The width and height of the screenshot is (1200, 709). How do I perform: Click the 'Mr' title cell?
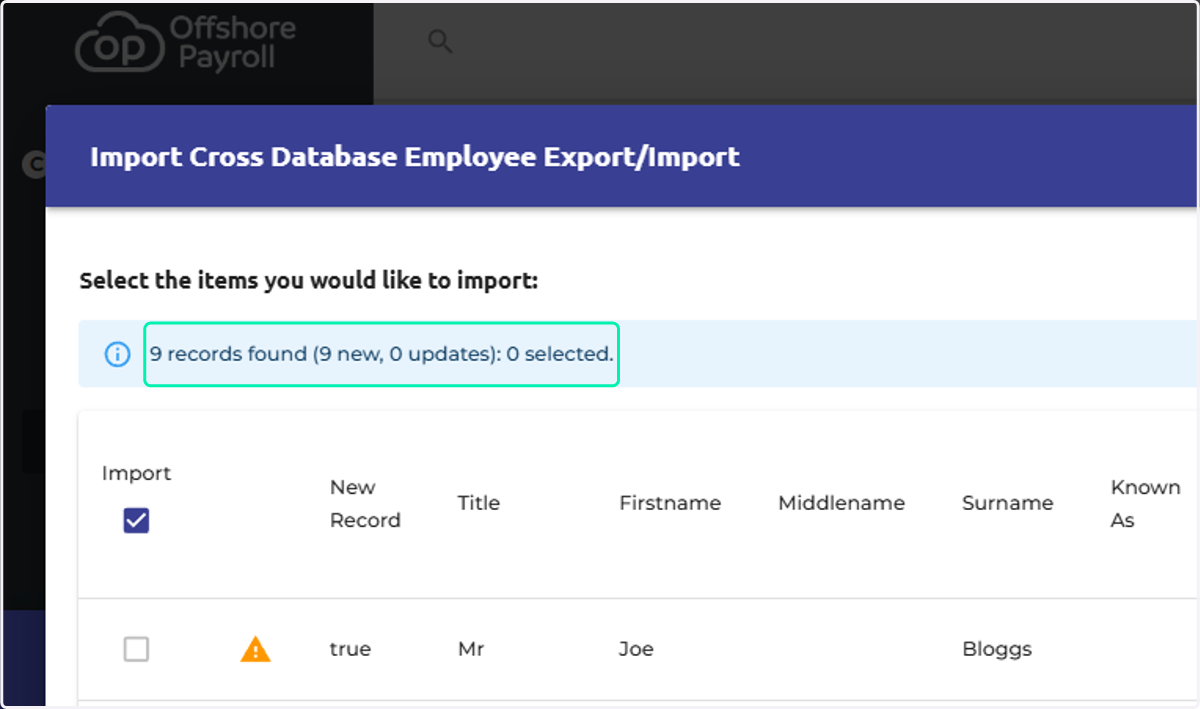[x=471, y=649]
